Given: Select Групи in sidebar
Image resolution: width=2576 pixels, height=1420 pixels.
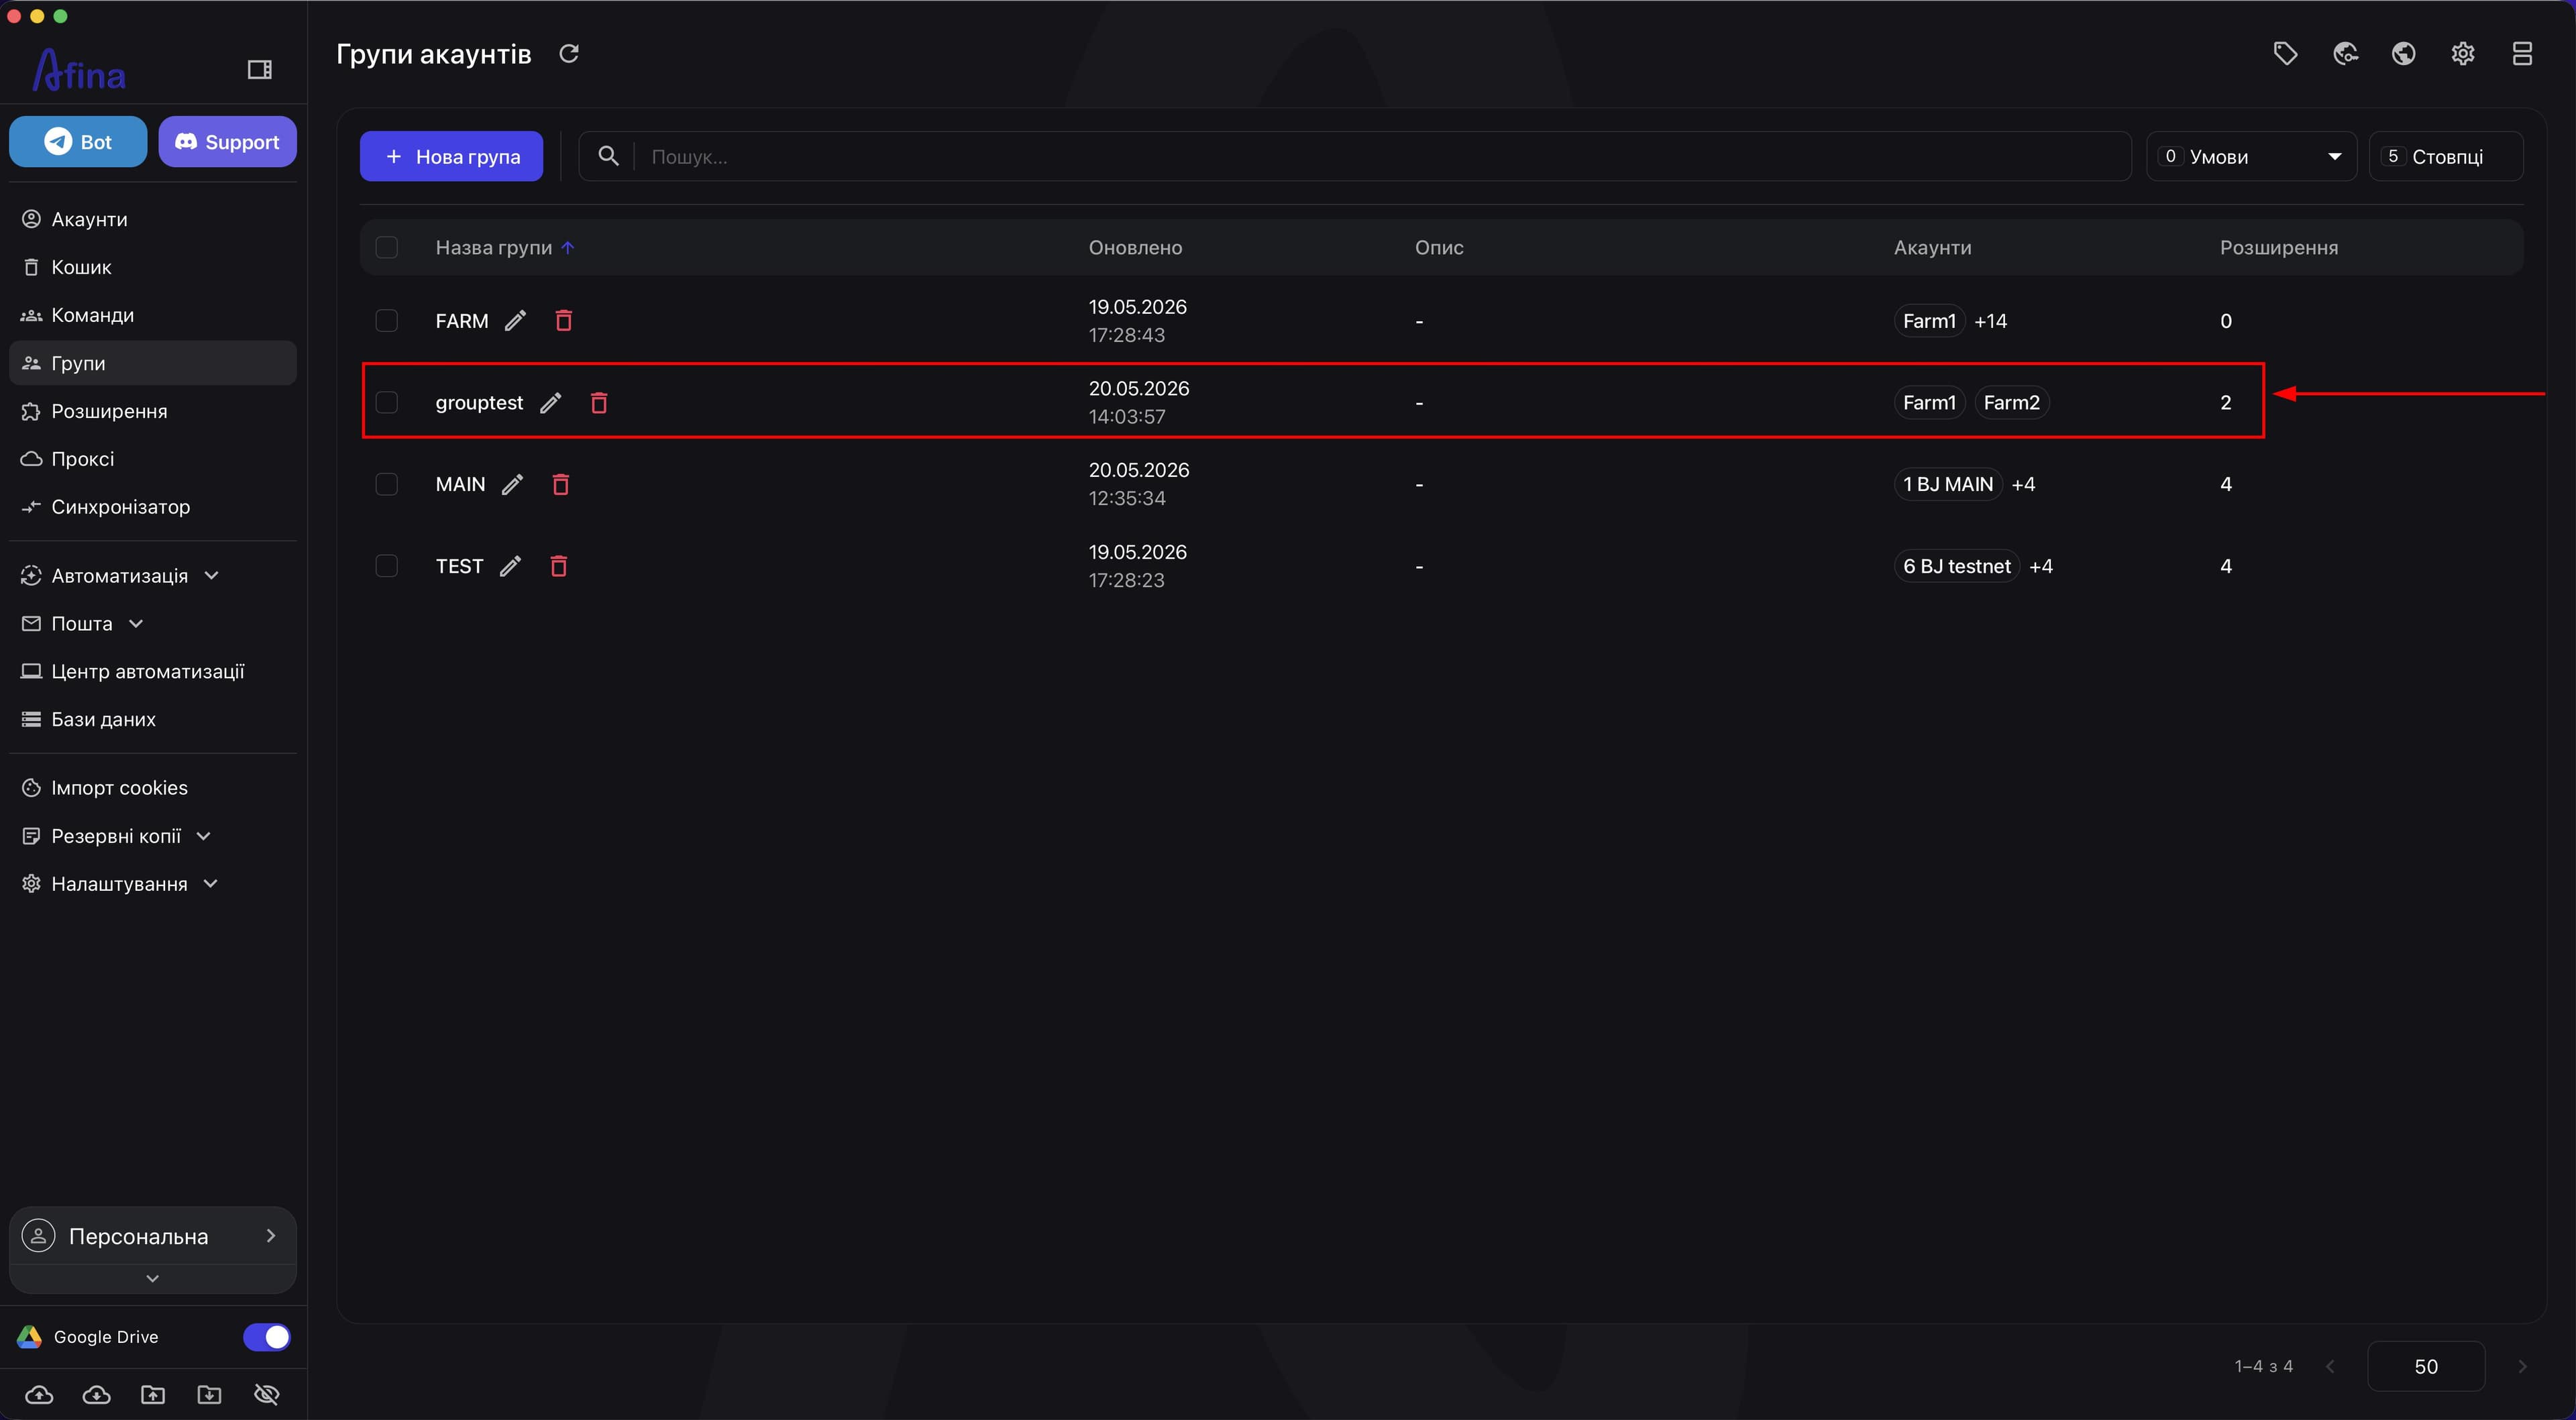Looking at the screenshot, I should (152, 363).
